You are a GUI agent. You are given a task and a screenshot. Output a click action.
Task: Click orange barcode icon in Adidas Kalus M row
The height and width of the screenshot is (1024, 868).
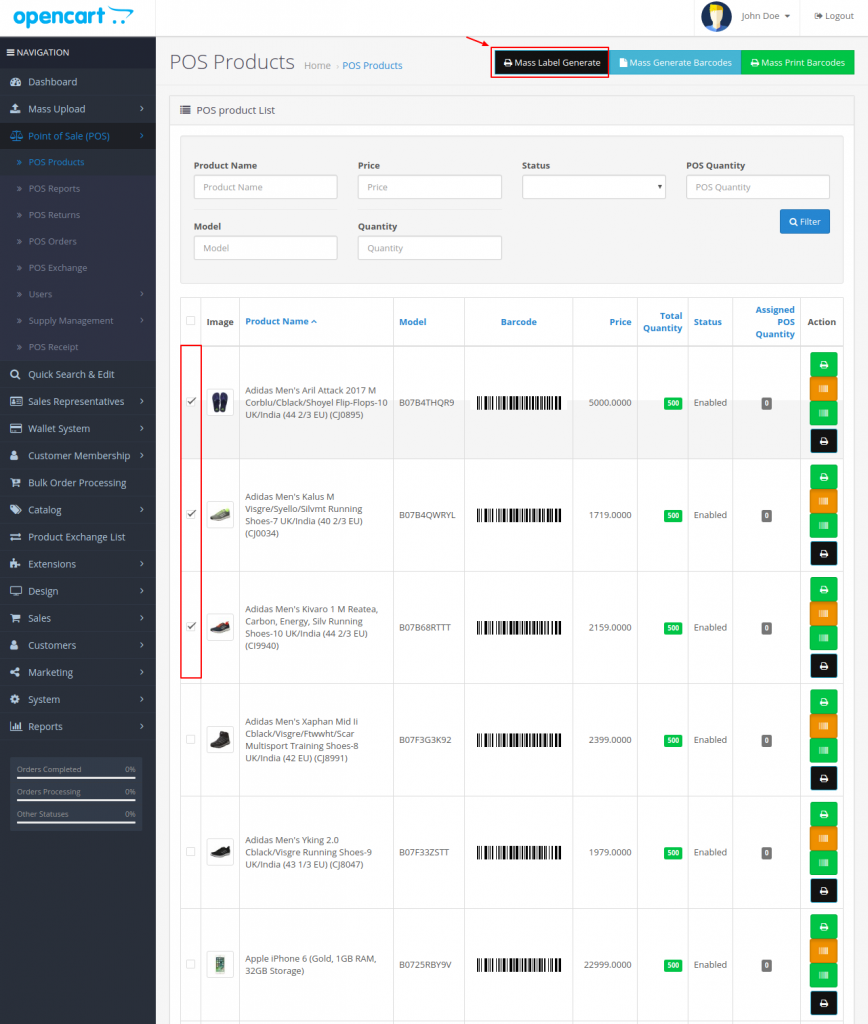pyautogui.click(x=824, y=502)
